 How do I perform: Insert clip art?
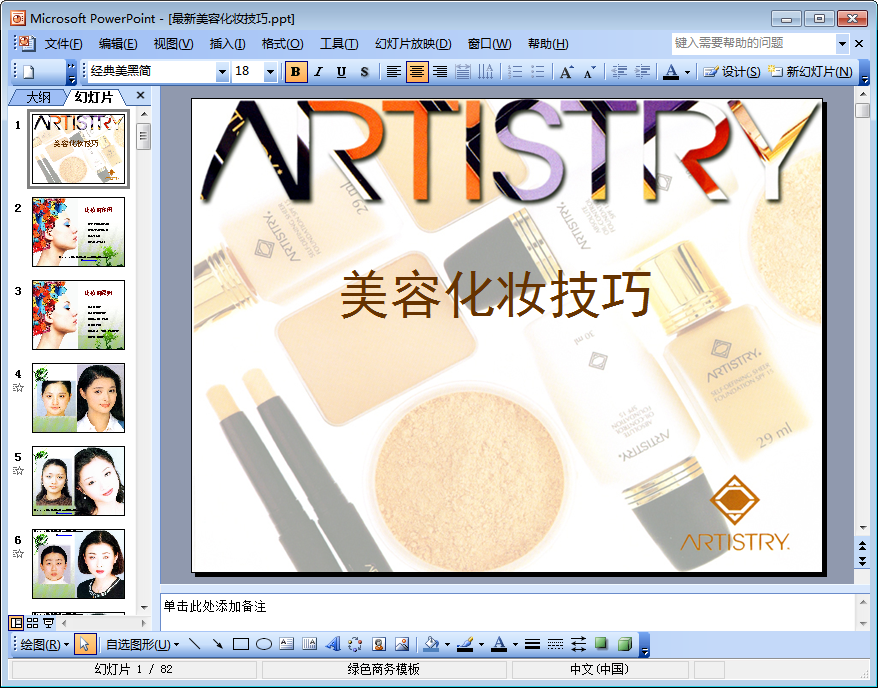click(x=379, y=644)
